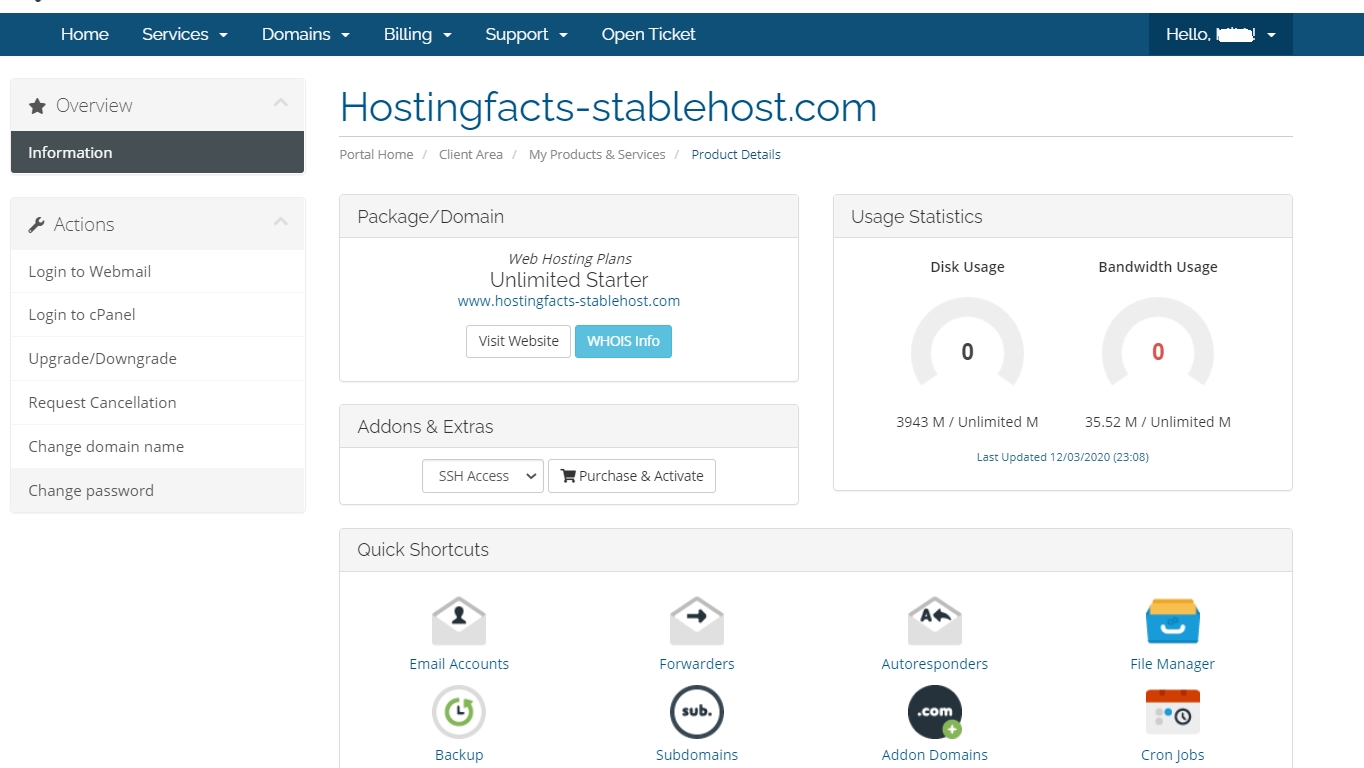Click the Quick Shortcuts panel heading
The height and width of the screenshot is (768, 1364).
[x=423, y=550]
